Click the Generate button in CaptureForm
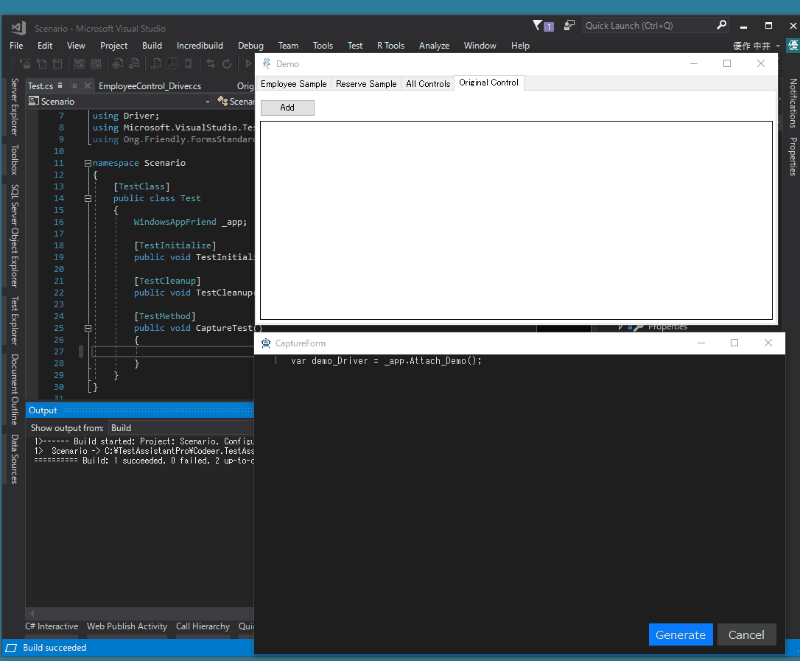 coord(680,634)
